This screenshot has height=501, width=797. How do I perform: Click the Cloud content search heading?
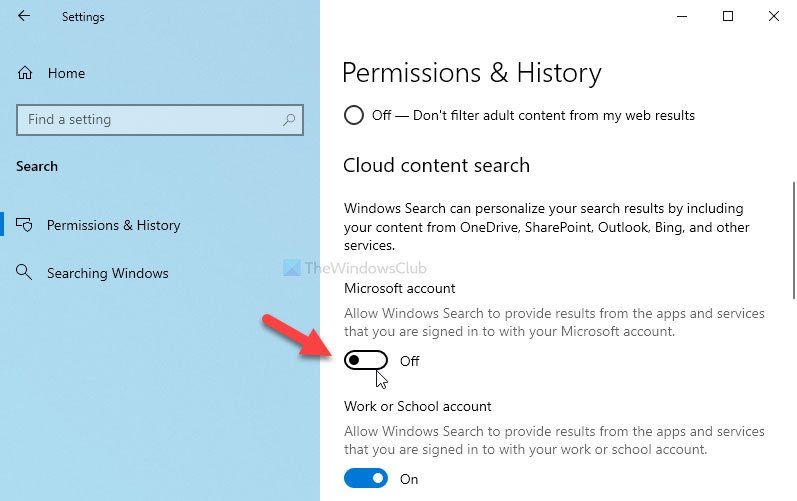[x=436, y=165]
